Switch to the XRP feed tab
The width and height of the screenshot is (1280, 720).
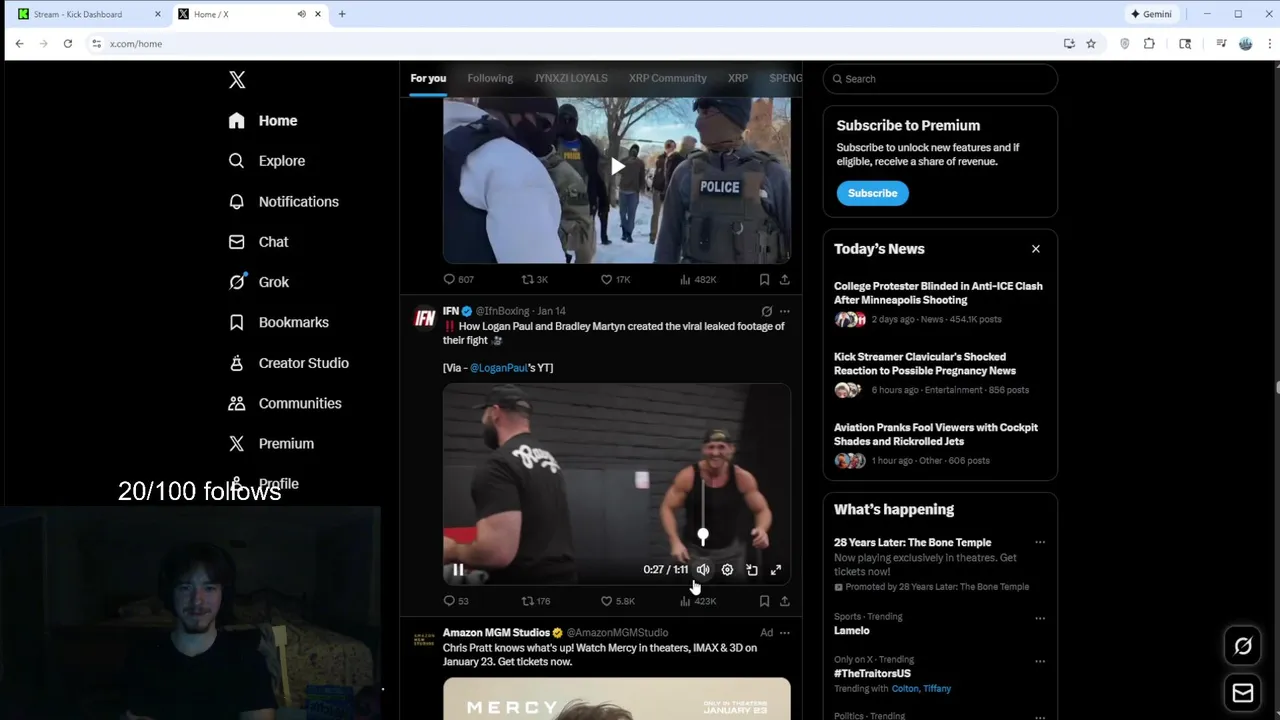(738, 78)
